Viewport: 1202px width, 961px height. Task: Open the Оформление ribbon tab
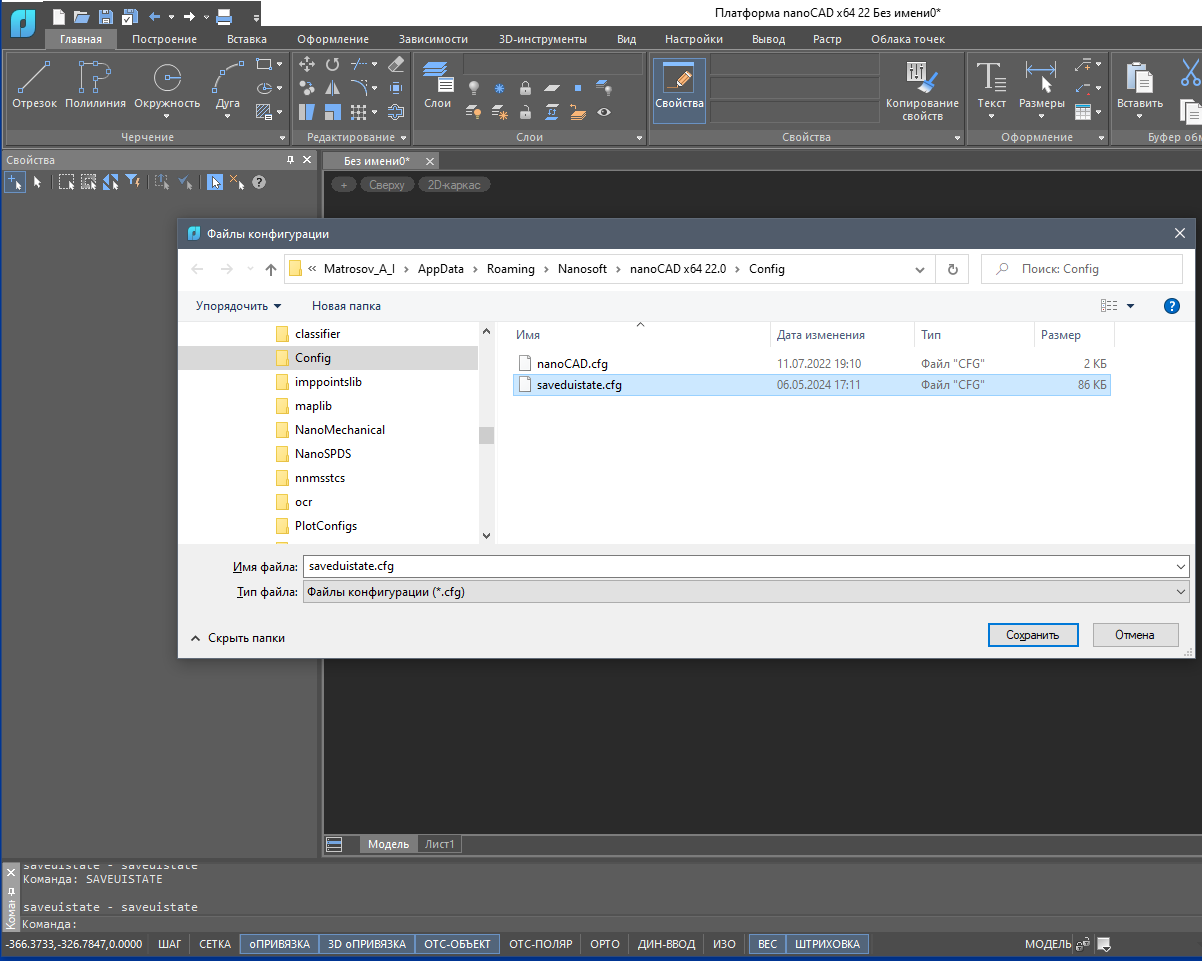[x=333, y=39]
